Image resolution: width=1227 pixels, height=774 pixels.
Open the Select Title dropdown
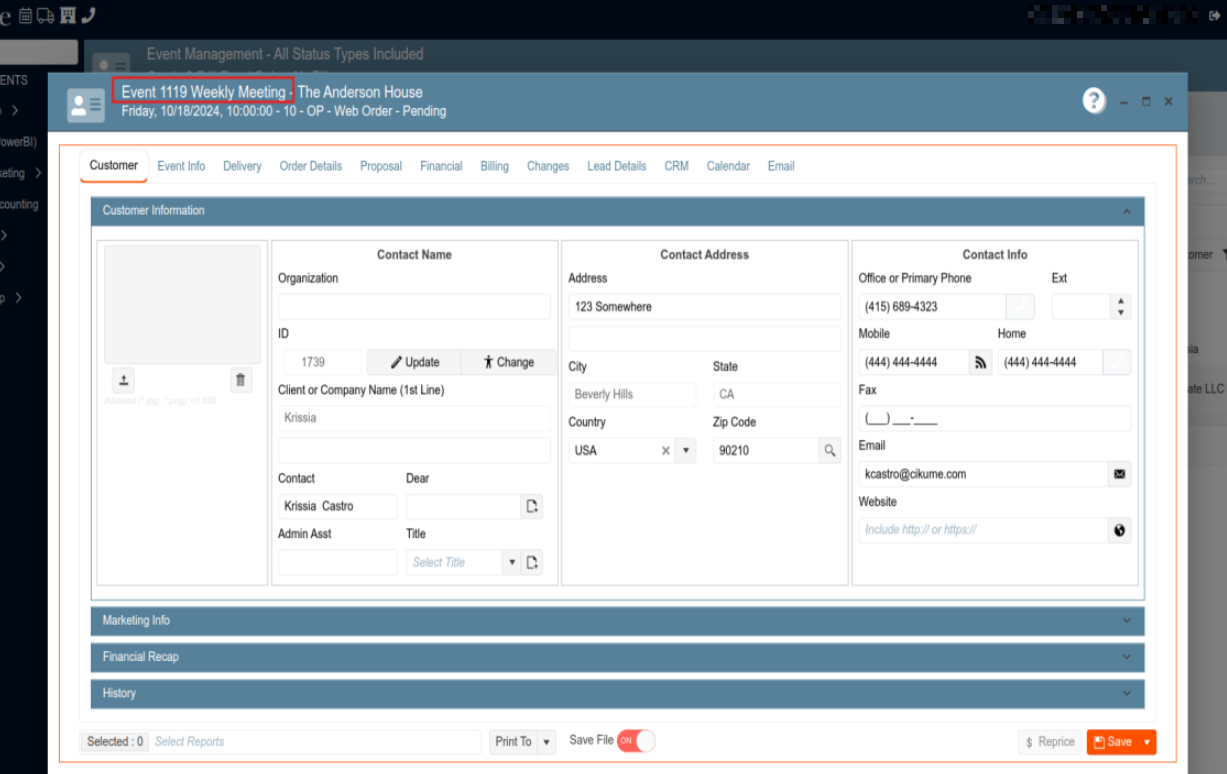pos(511,563)
